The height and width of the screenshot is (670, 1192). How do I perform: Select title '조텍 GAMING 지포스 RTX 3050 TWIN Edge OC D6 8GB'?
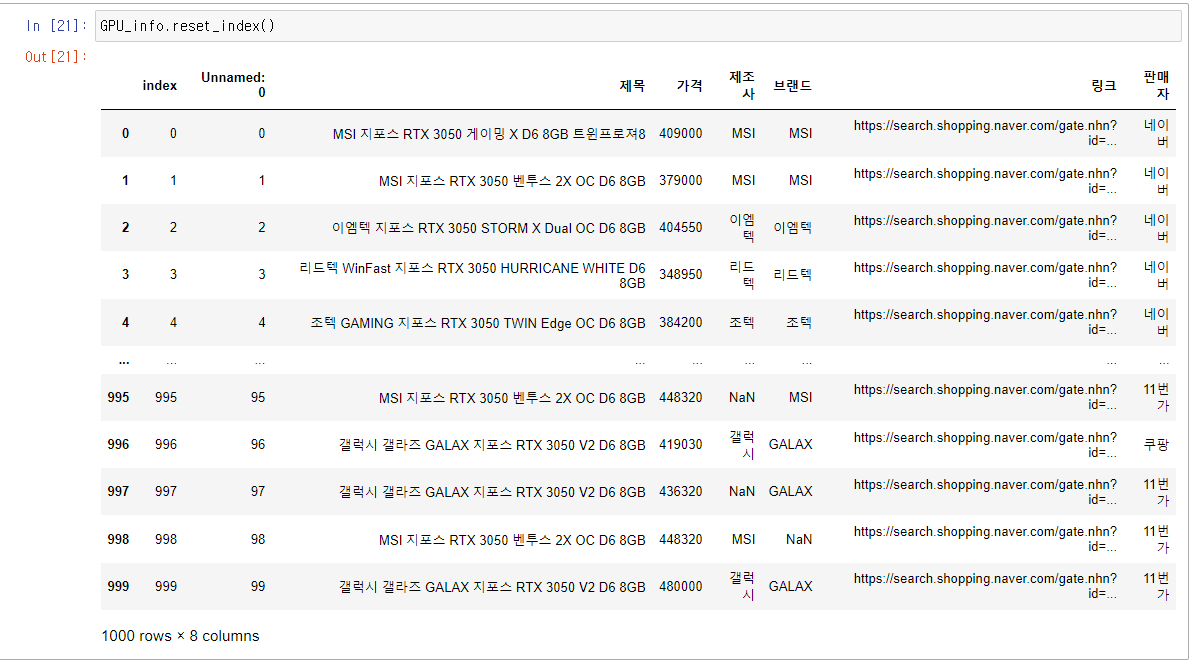pyautogui.click(x=477, y=323)
